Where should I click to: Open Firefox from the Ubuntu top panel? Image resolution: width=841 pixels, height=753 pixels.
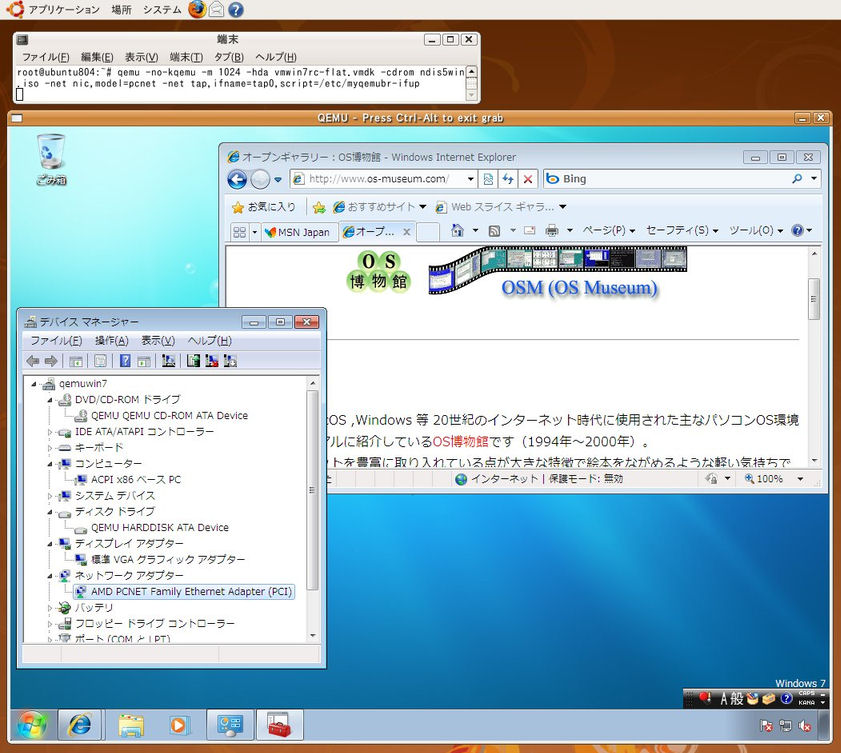click(197, 9)
